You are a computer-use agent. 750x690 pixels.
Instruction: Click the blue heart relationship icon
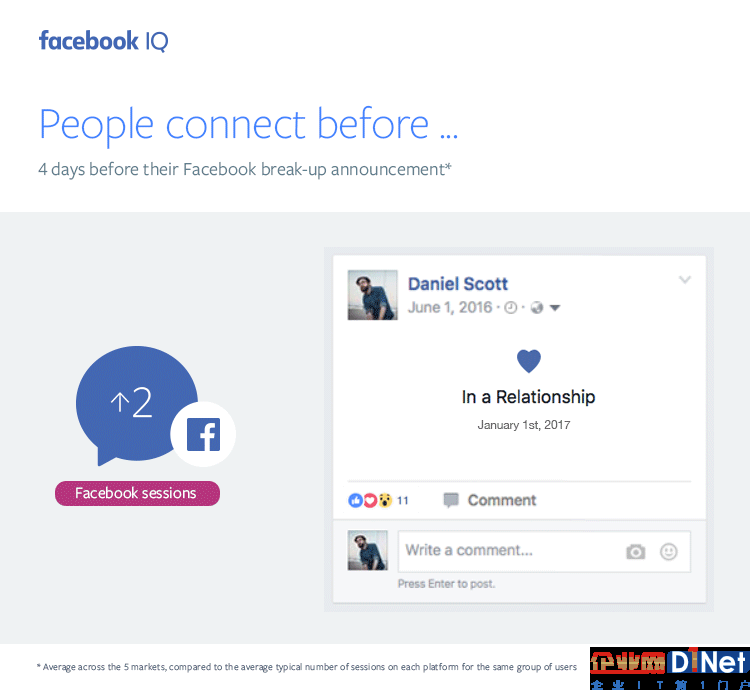coord(529,361)
